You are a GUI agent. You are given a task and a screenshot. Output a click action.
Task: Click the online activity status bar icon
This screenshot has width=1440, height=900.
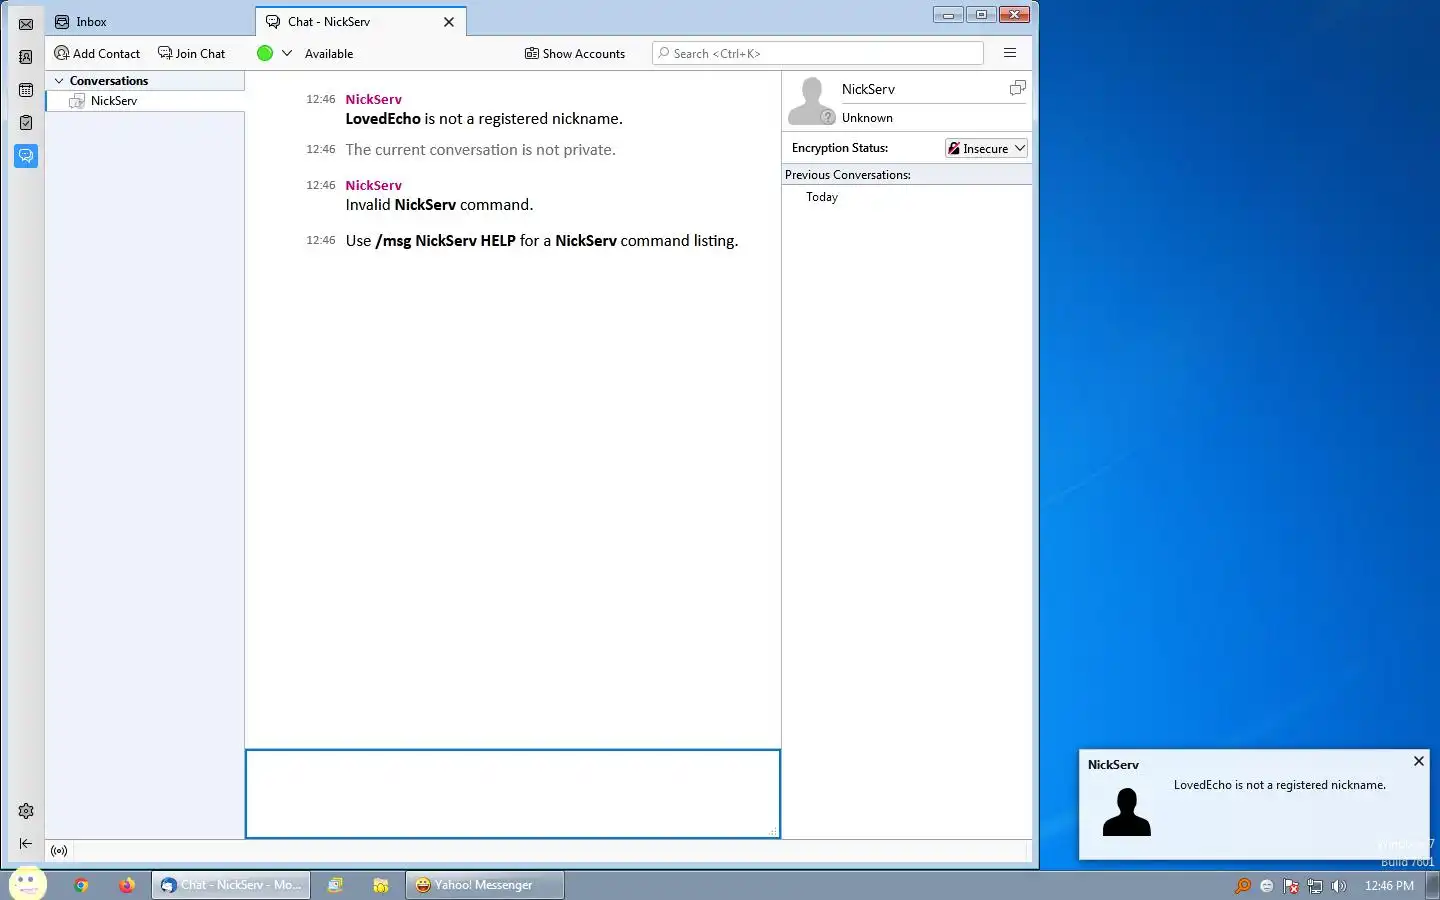pyautogui.click(x=59, y=851)
